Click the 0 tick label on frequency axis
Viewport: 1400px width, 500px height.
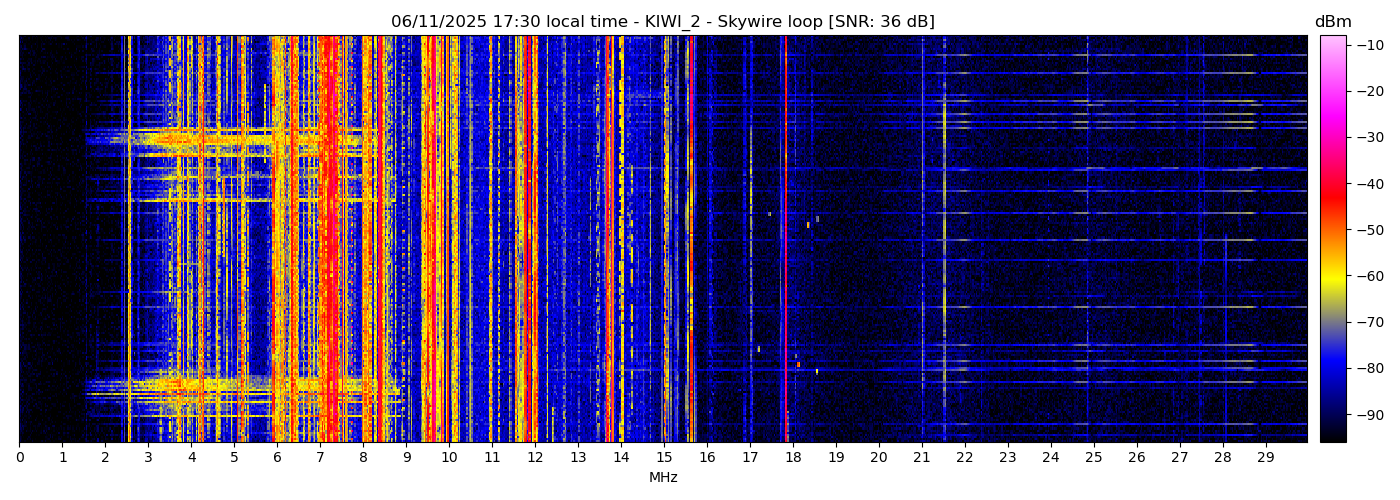pos(20,457)
